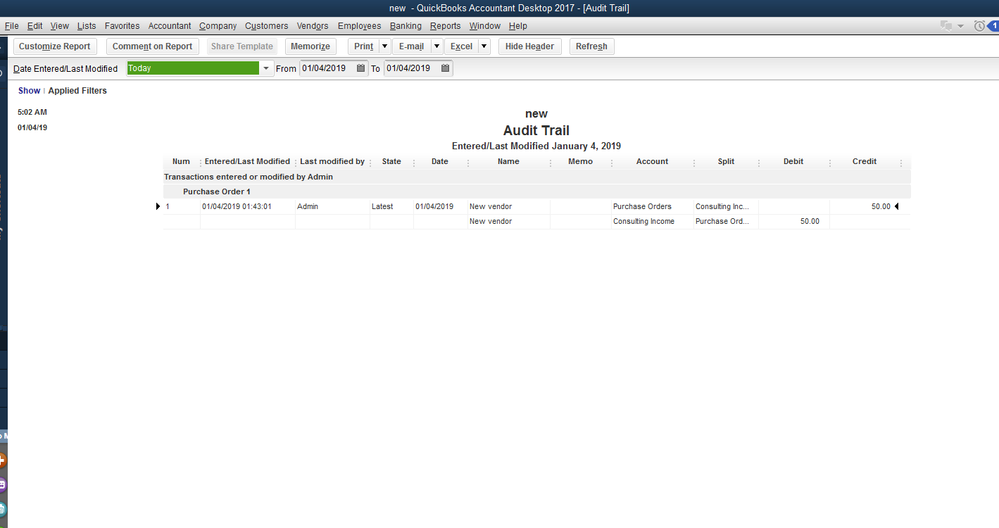Click the Memo column header
999x528 pixels.
(x=580, y=162)
